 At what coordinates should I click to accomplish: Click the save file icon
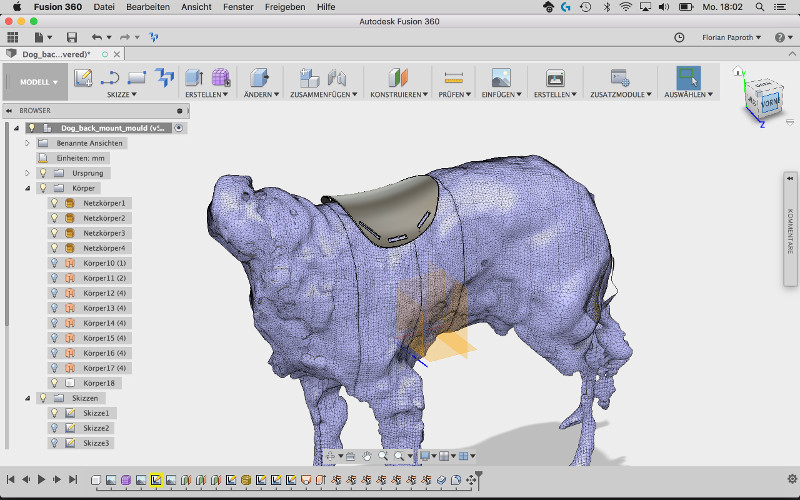click(x=70, y=37)
